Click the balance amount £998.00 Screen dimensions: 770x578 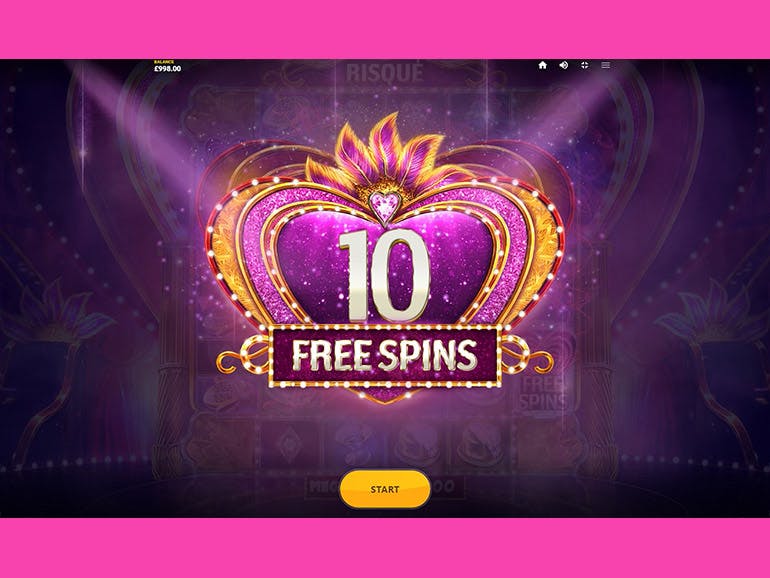tap(167, 69)
